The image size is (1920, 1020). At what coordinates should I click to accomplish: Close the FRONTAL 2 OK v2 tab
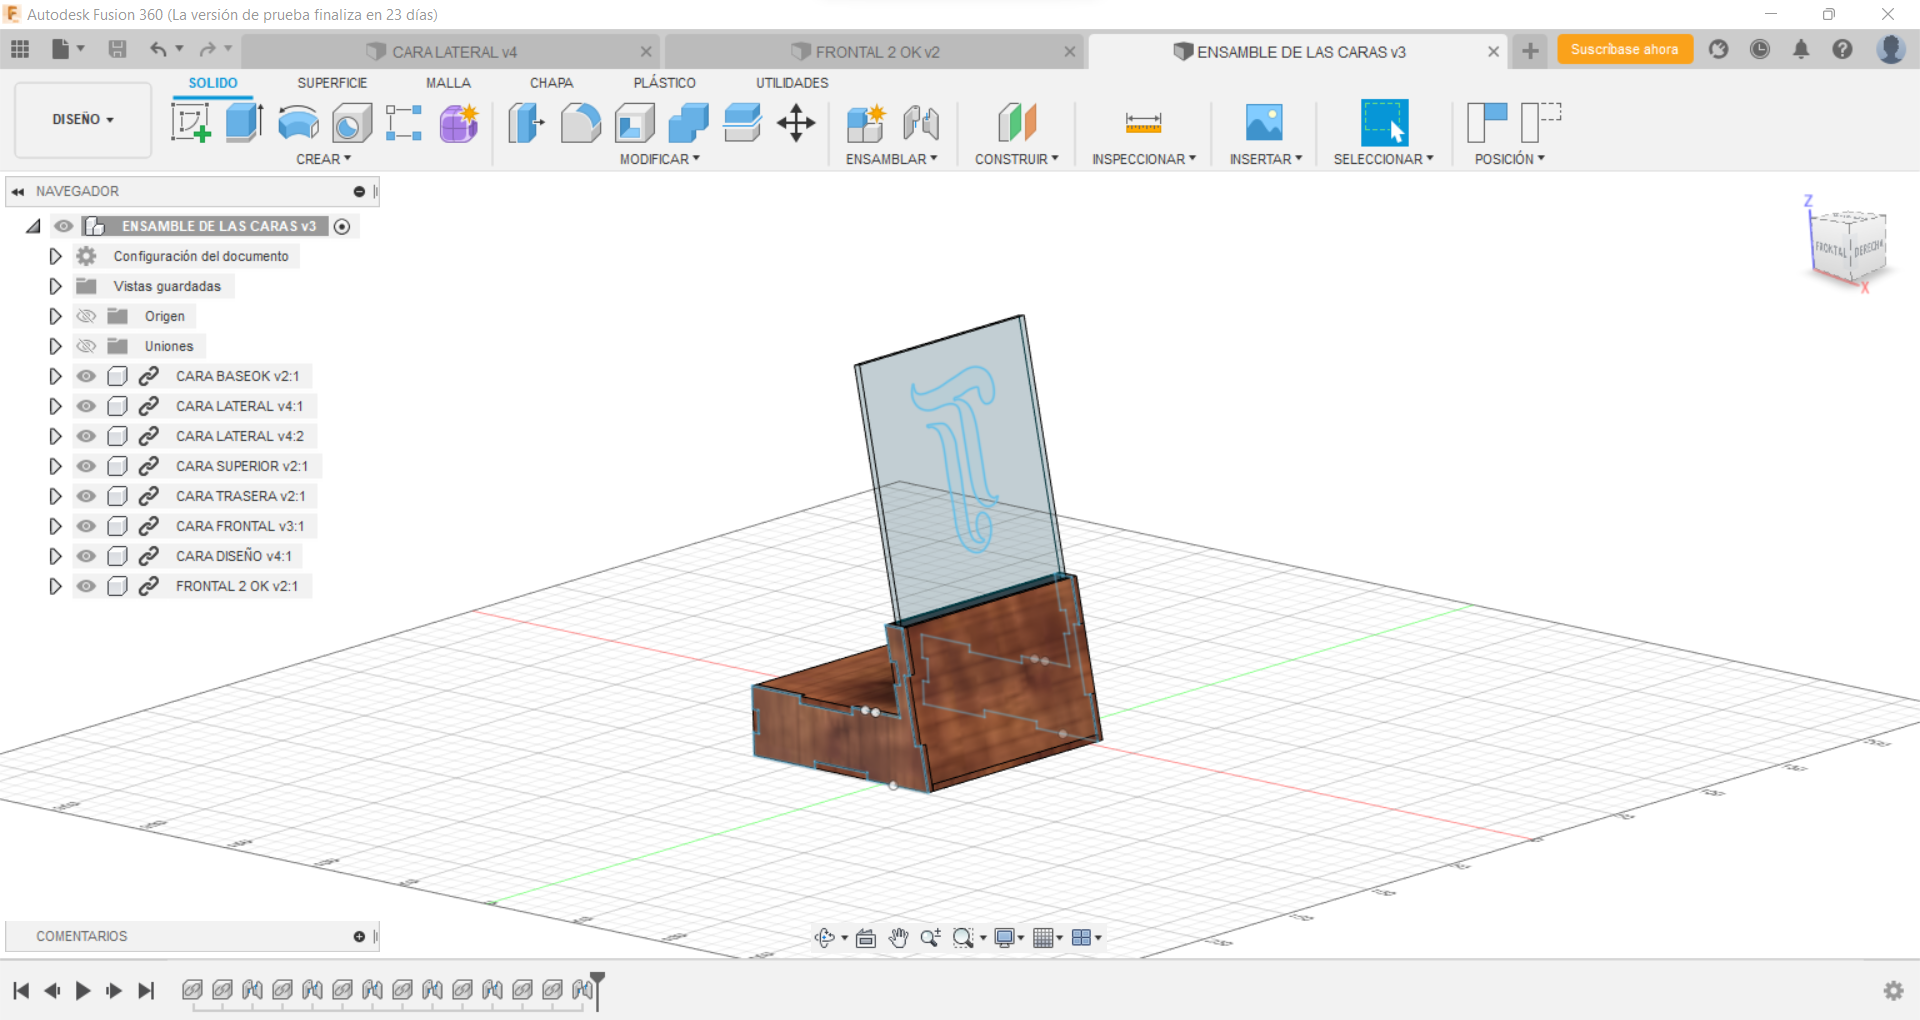(x=1070, y=52)
